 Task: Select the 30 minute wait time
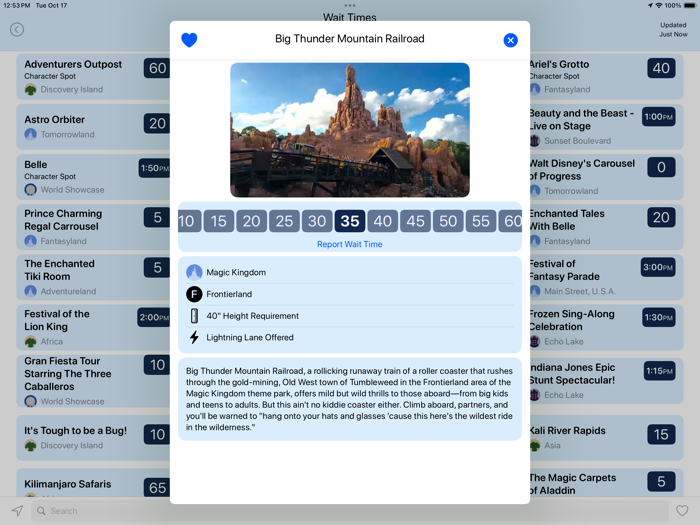pyautogui.click(x=317, y=221)
